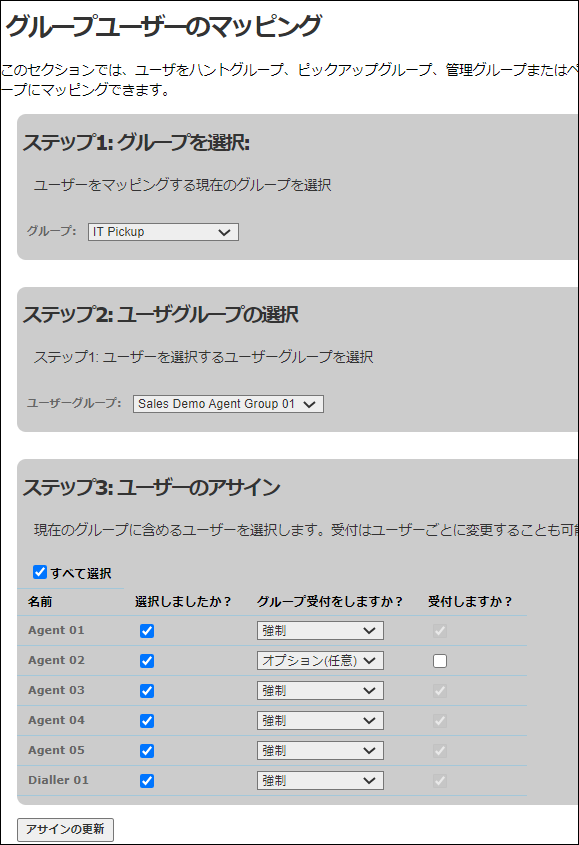Toggle the すべて選択 checkbox
This screenshot has height=845, width=579.
40,572
